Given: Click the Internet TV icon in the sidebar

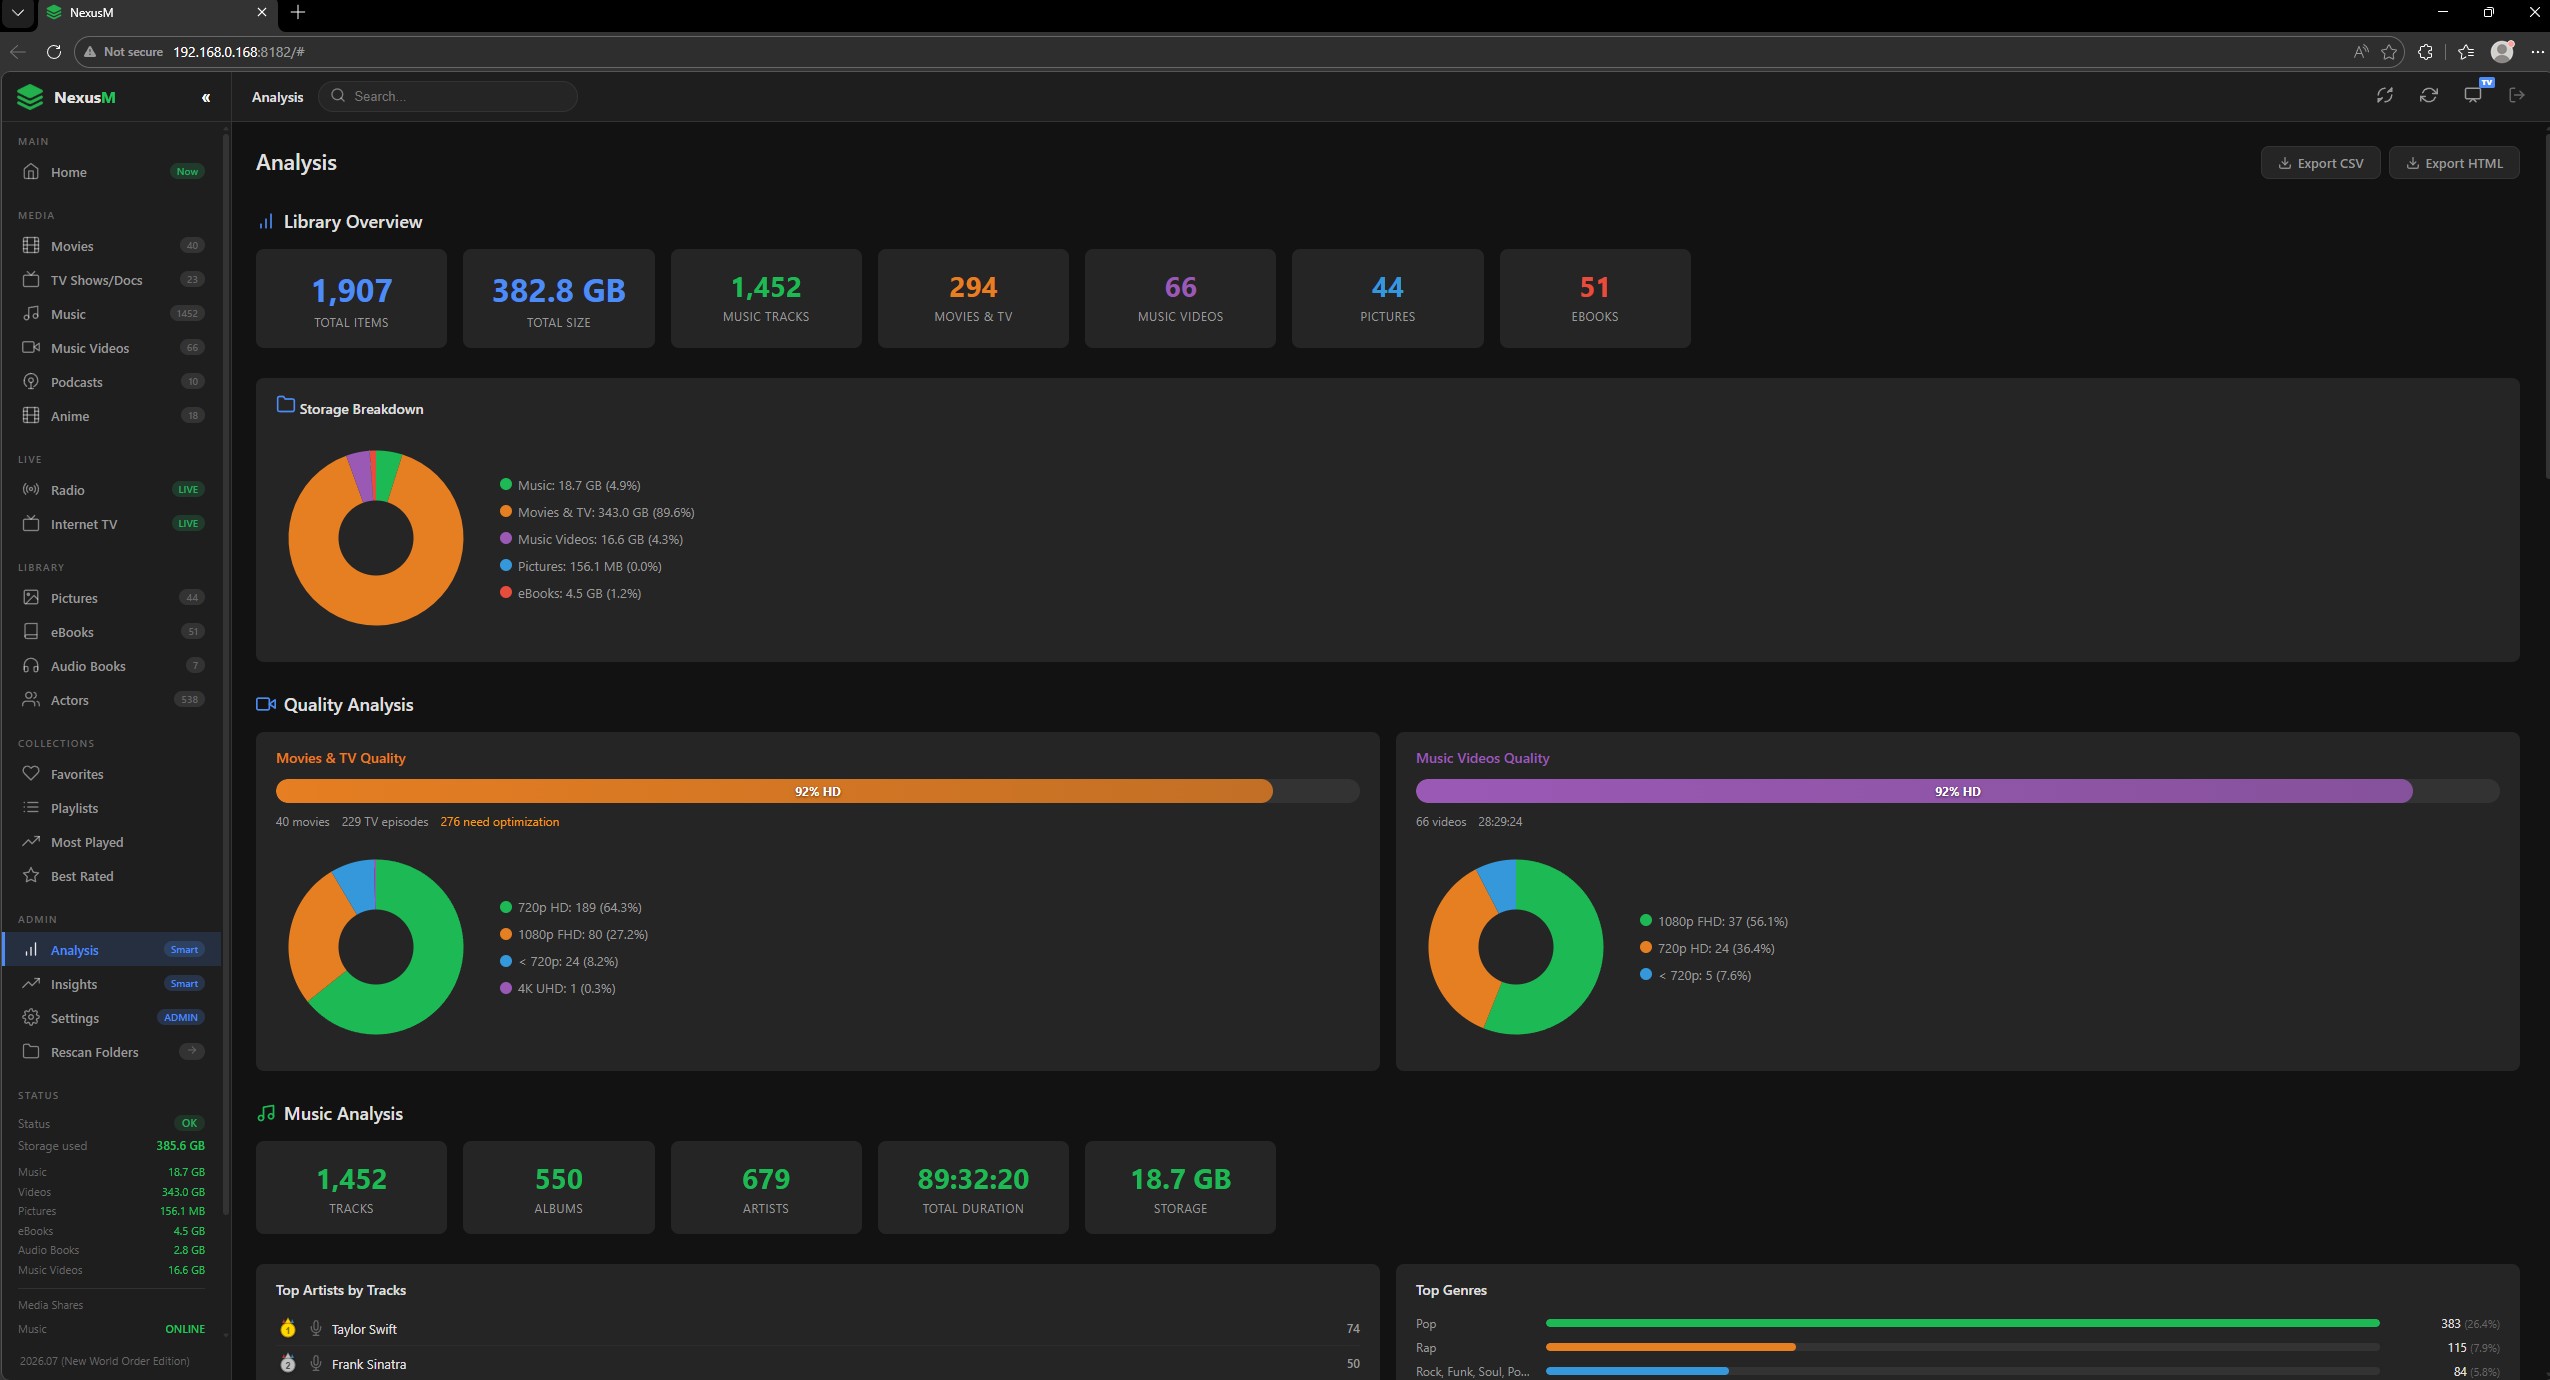Looking at the screenshot, I should point(31,523).
